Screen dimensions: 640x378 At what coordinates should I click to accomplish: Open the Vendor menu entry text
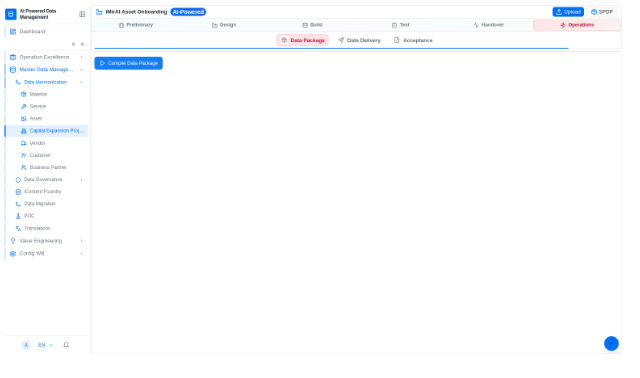(x=38, y=143)
